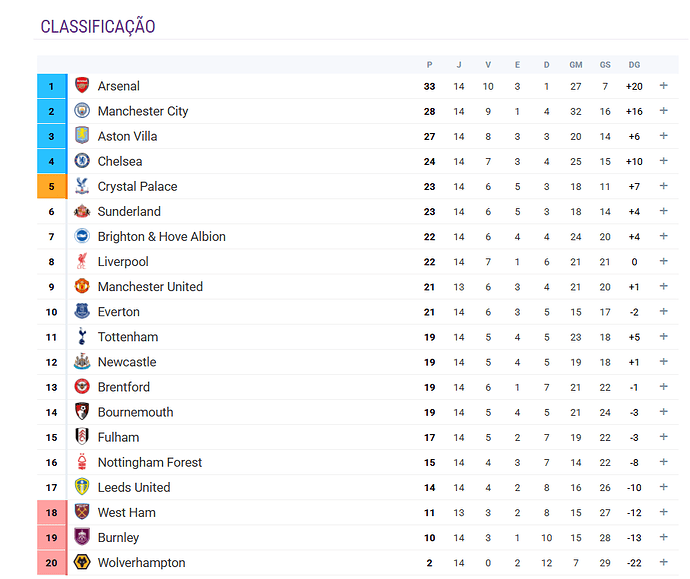Click the DG goal difference column header
This screenshot has width=690, height=579.
point(634,65)
